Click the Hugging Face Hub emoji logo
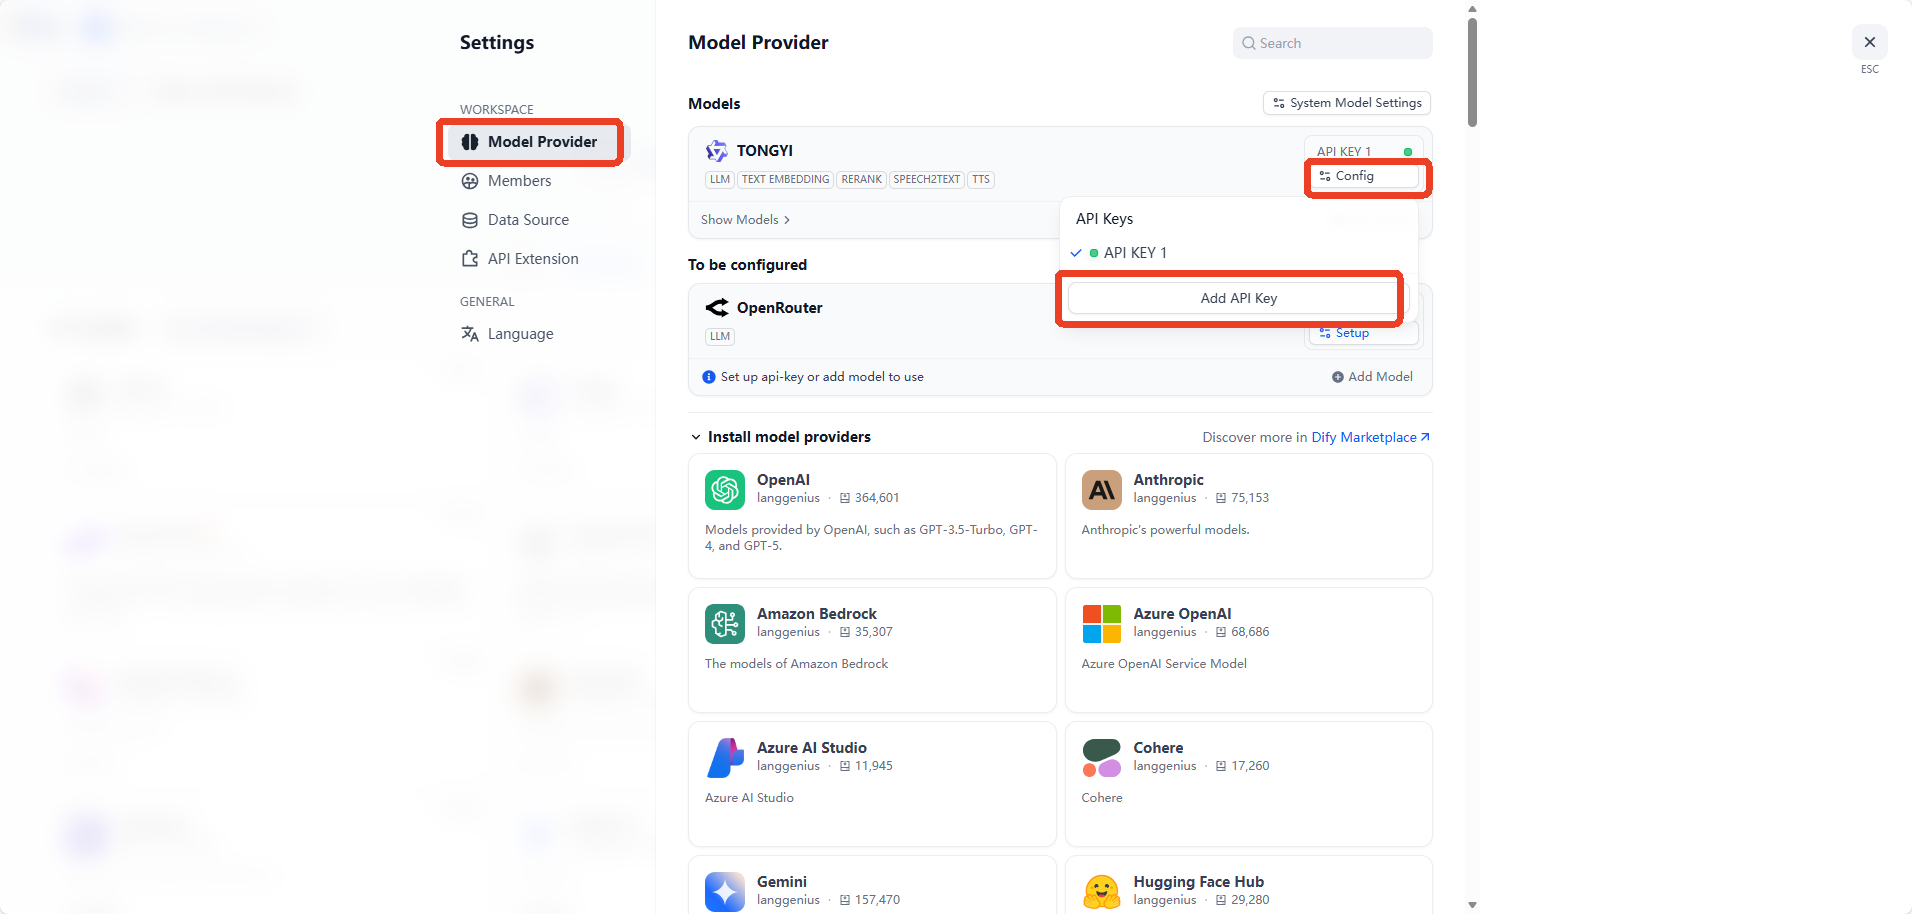The image size is (1912, 914). point(1102,892)
